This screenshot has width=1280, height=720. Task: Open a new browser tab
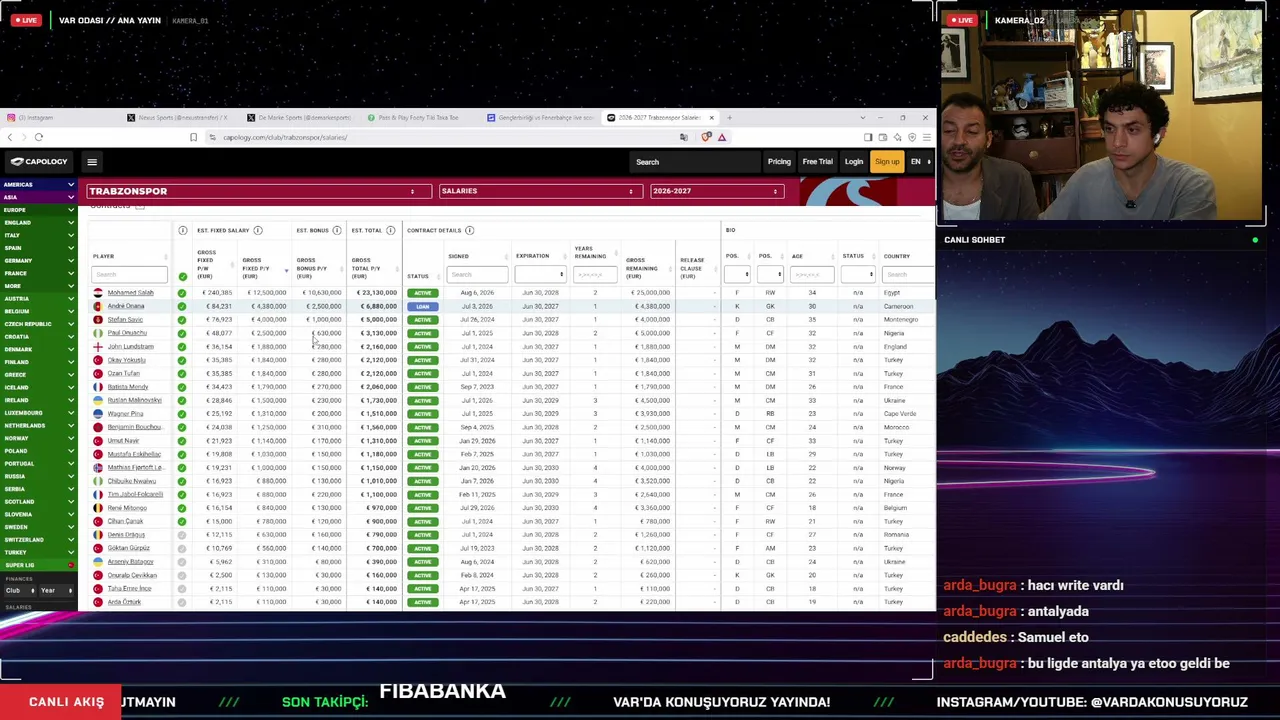(729, 118)
